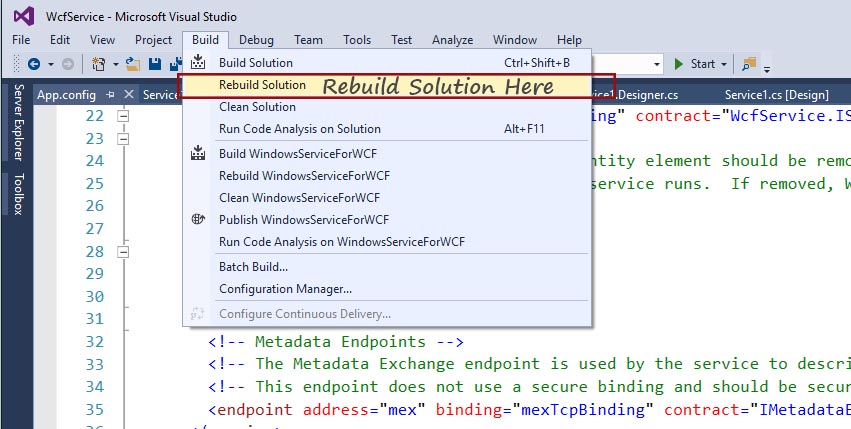
Task: Click the mexTcpBinding endpoint code on line 35
Action: (x=529, y=409)
